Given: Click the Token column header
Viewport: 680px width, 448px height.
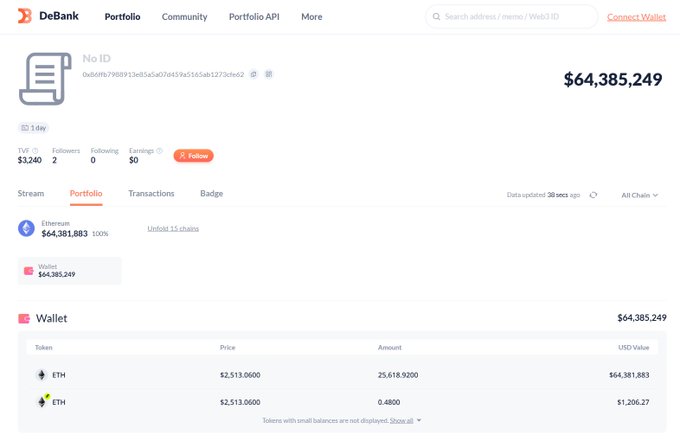Looking at the screenshot, I should click(44, 347).
